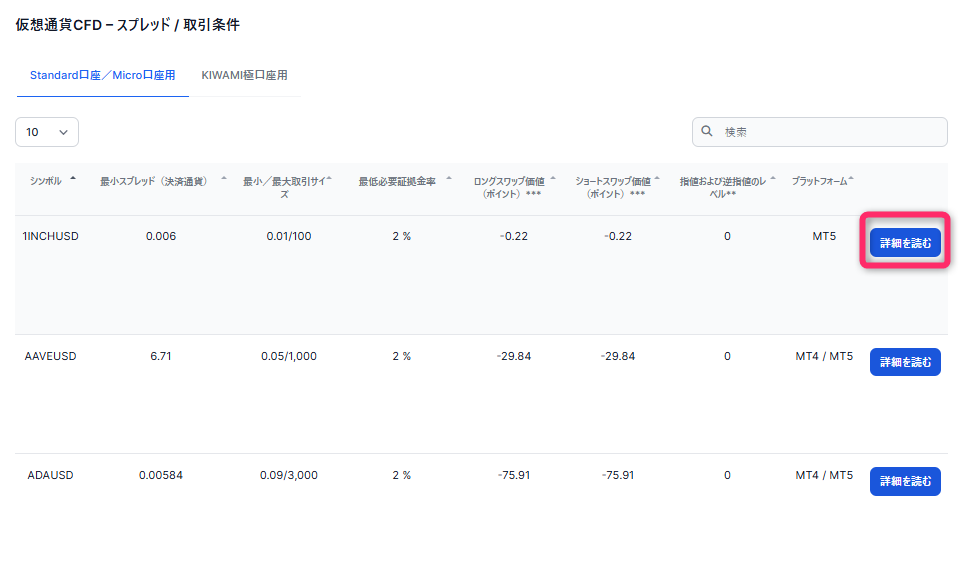Click the MT4 / MT5 cell for AAVEUSD
The width and height of the screenshot is (966, 567).
coord(824,356)
